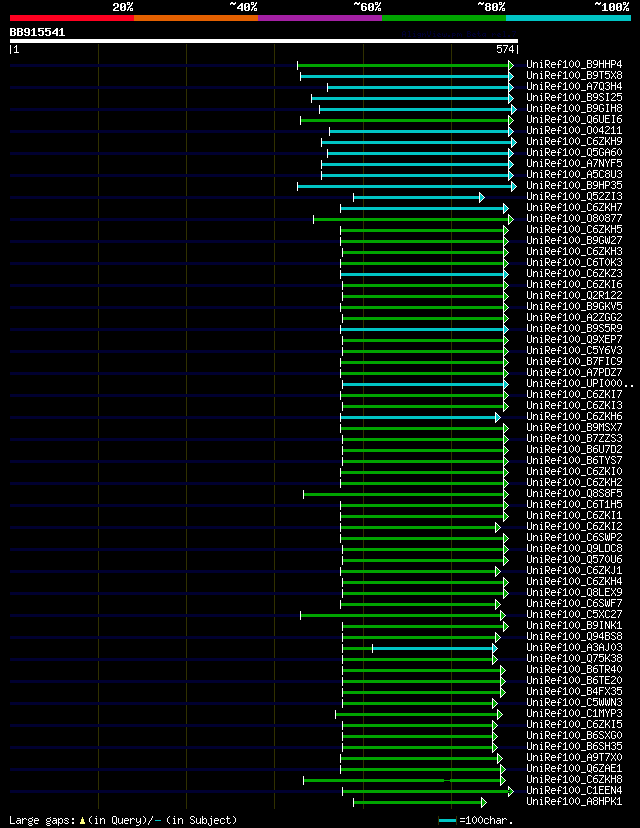Click the cyan alignment bar for C6ZKH6

420,418
